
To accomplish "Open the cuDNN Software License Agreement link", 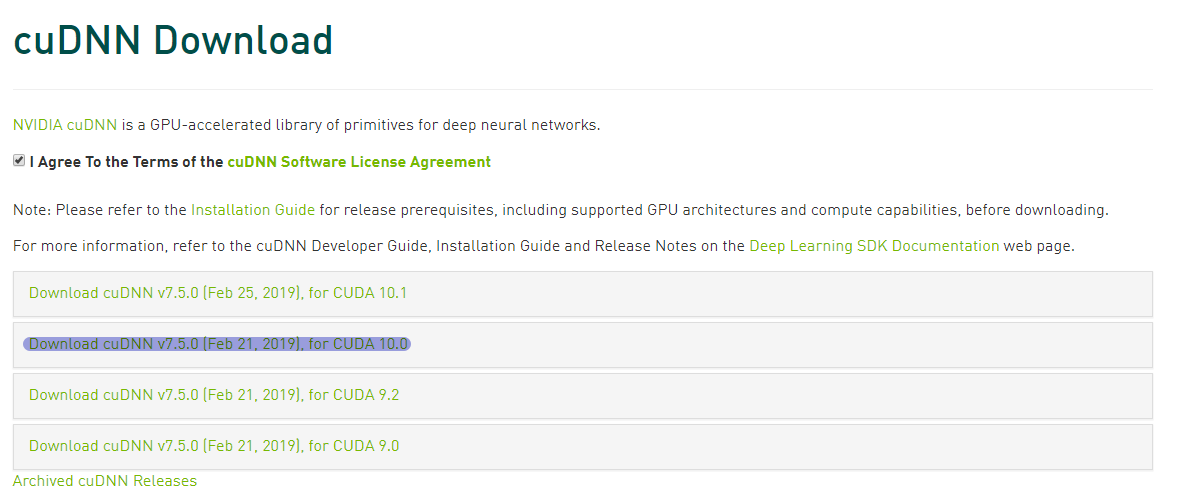I will click(x=359, y=162).
